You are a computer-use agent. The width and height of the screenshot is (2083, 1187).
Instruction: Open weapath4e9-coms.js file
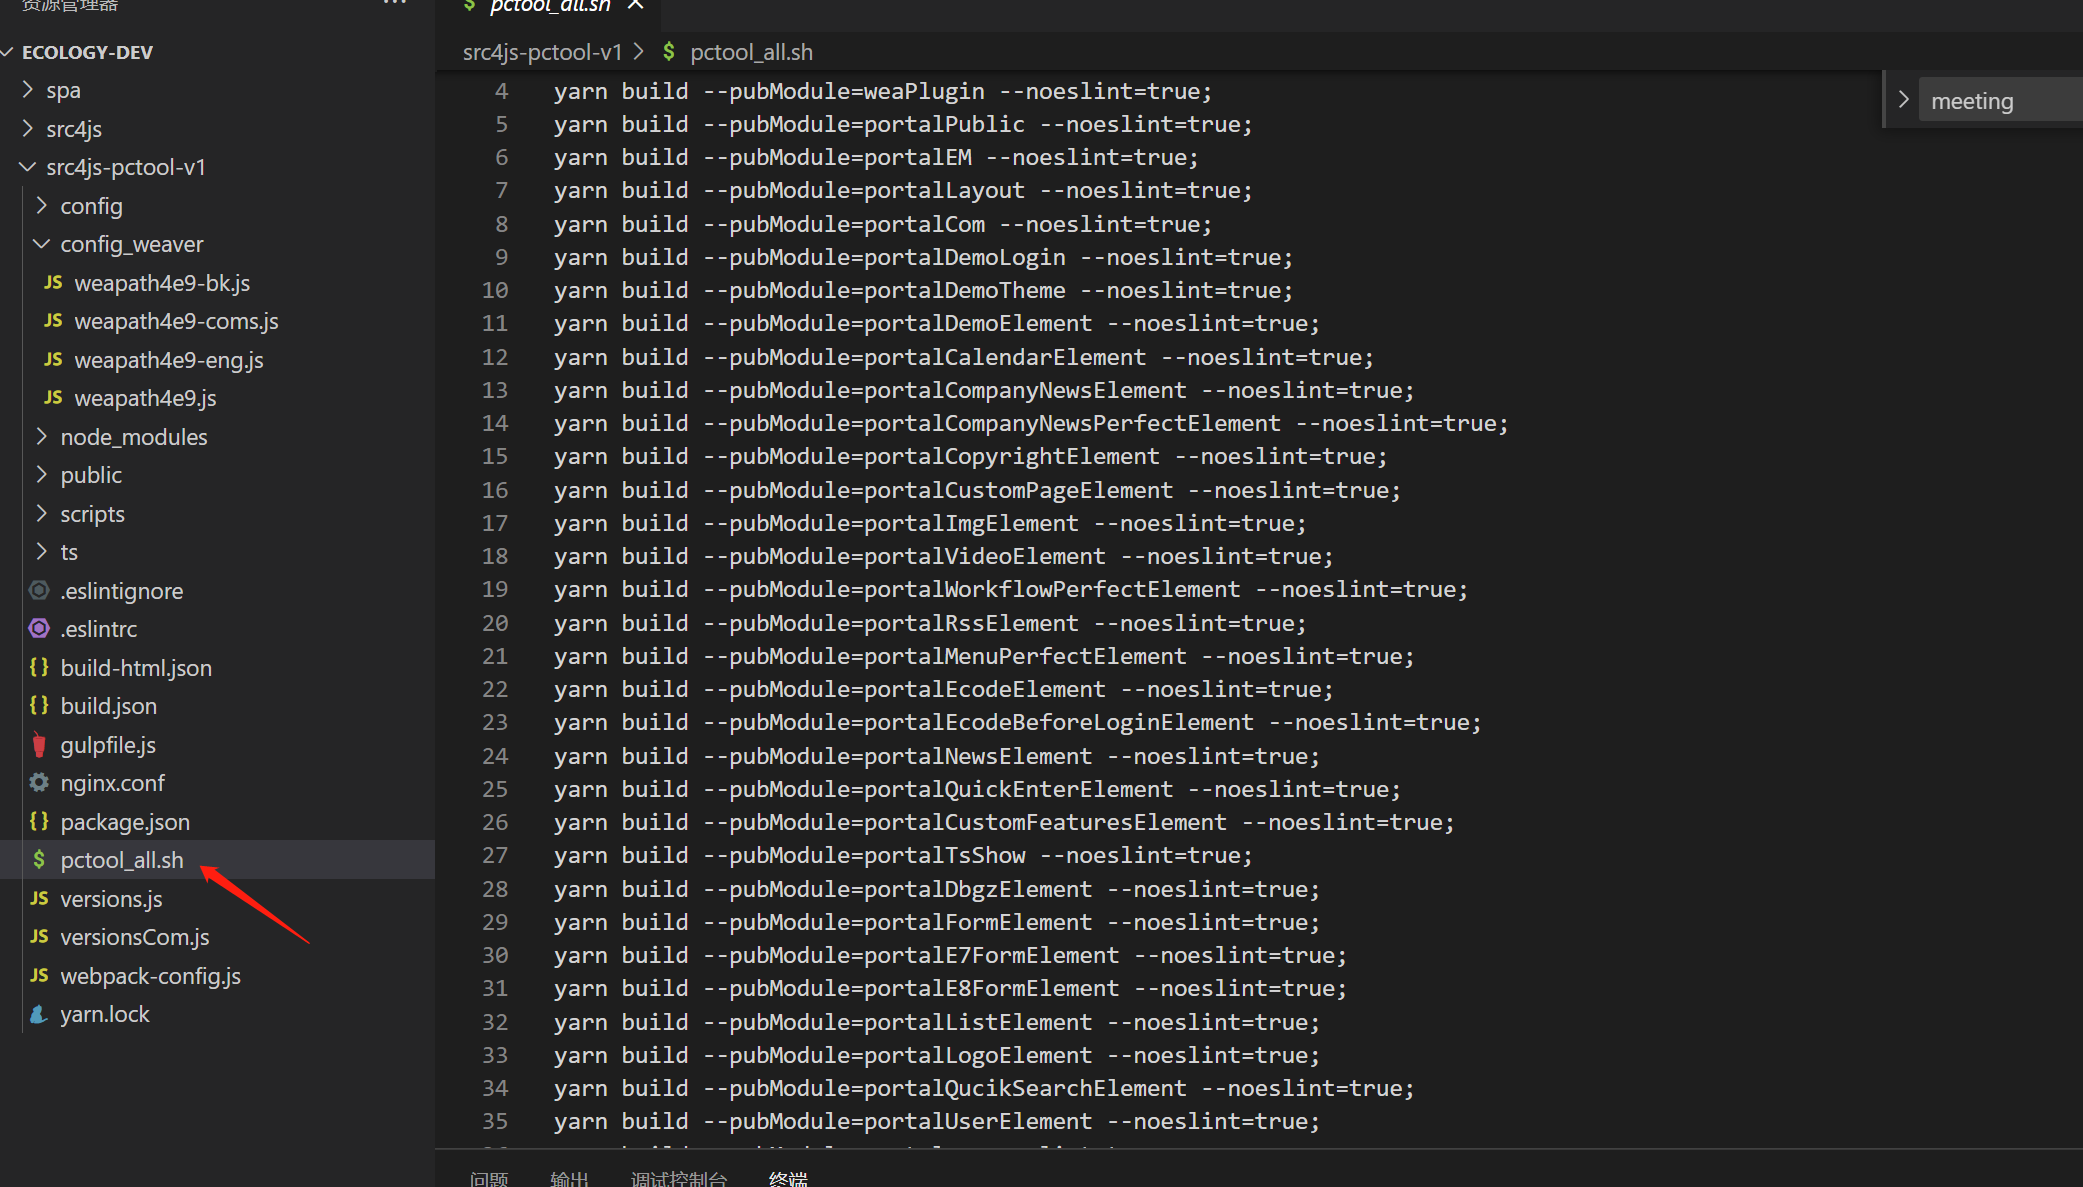176,321
